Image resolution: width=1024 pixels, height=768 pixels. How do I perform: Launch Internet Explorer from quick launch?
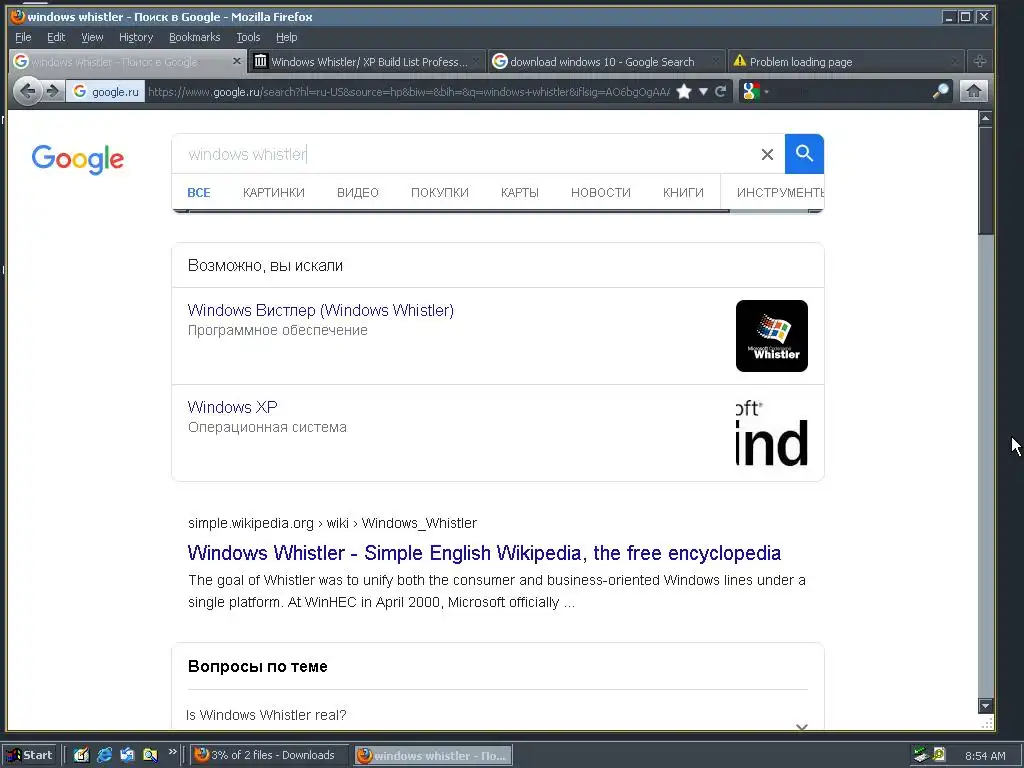click(104, 755)
